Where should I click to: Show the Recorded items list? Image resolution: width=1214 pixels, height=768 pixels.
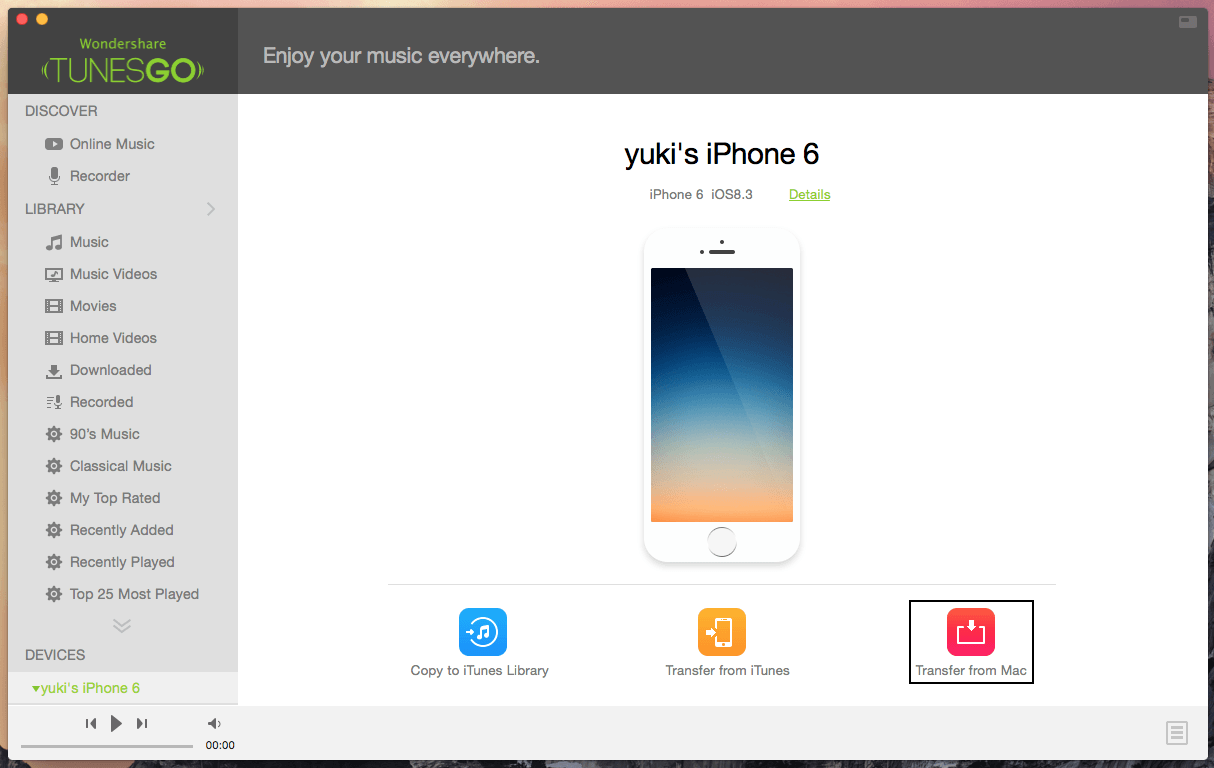89,402
